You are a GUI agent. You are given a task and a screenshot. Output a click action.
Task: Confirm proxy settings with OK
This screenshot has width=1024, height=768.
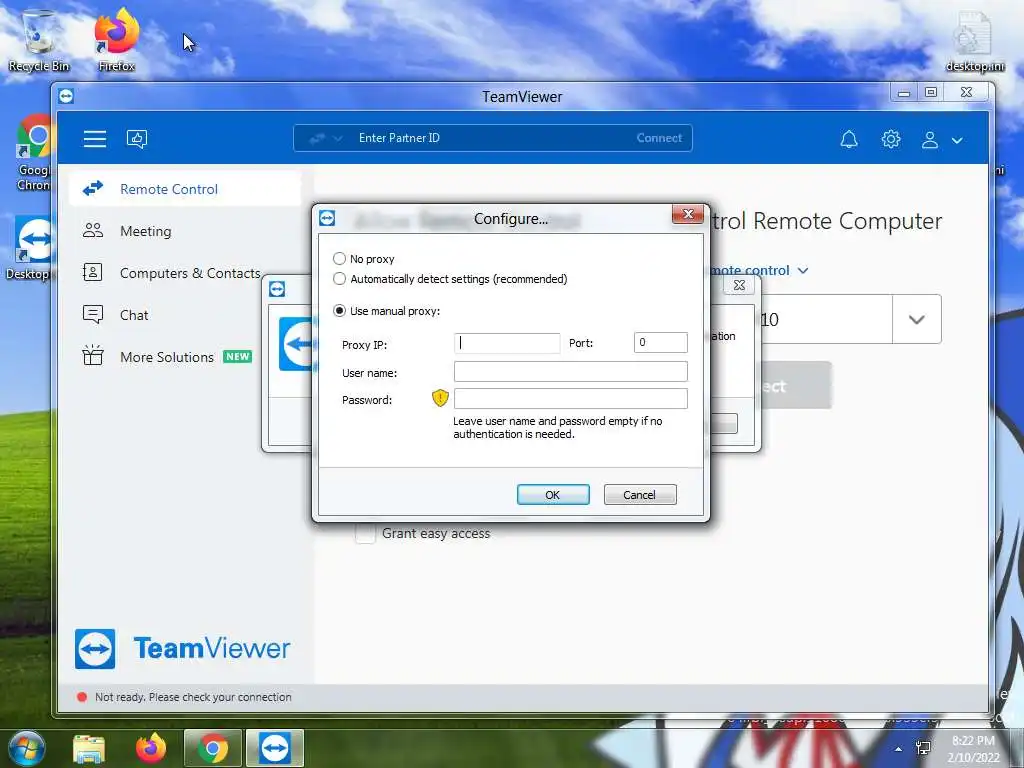pos(553,494)
